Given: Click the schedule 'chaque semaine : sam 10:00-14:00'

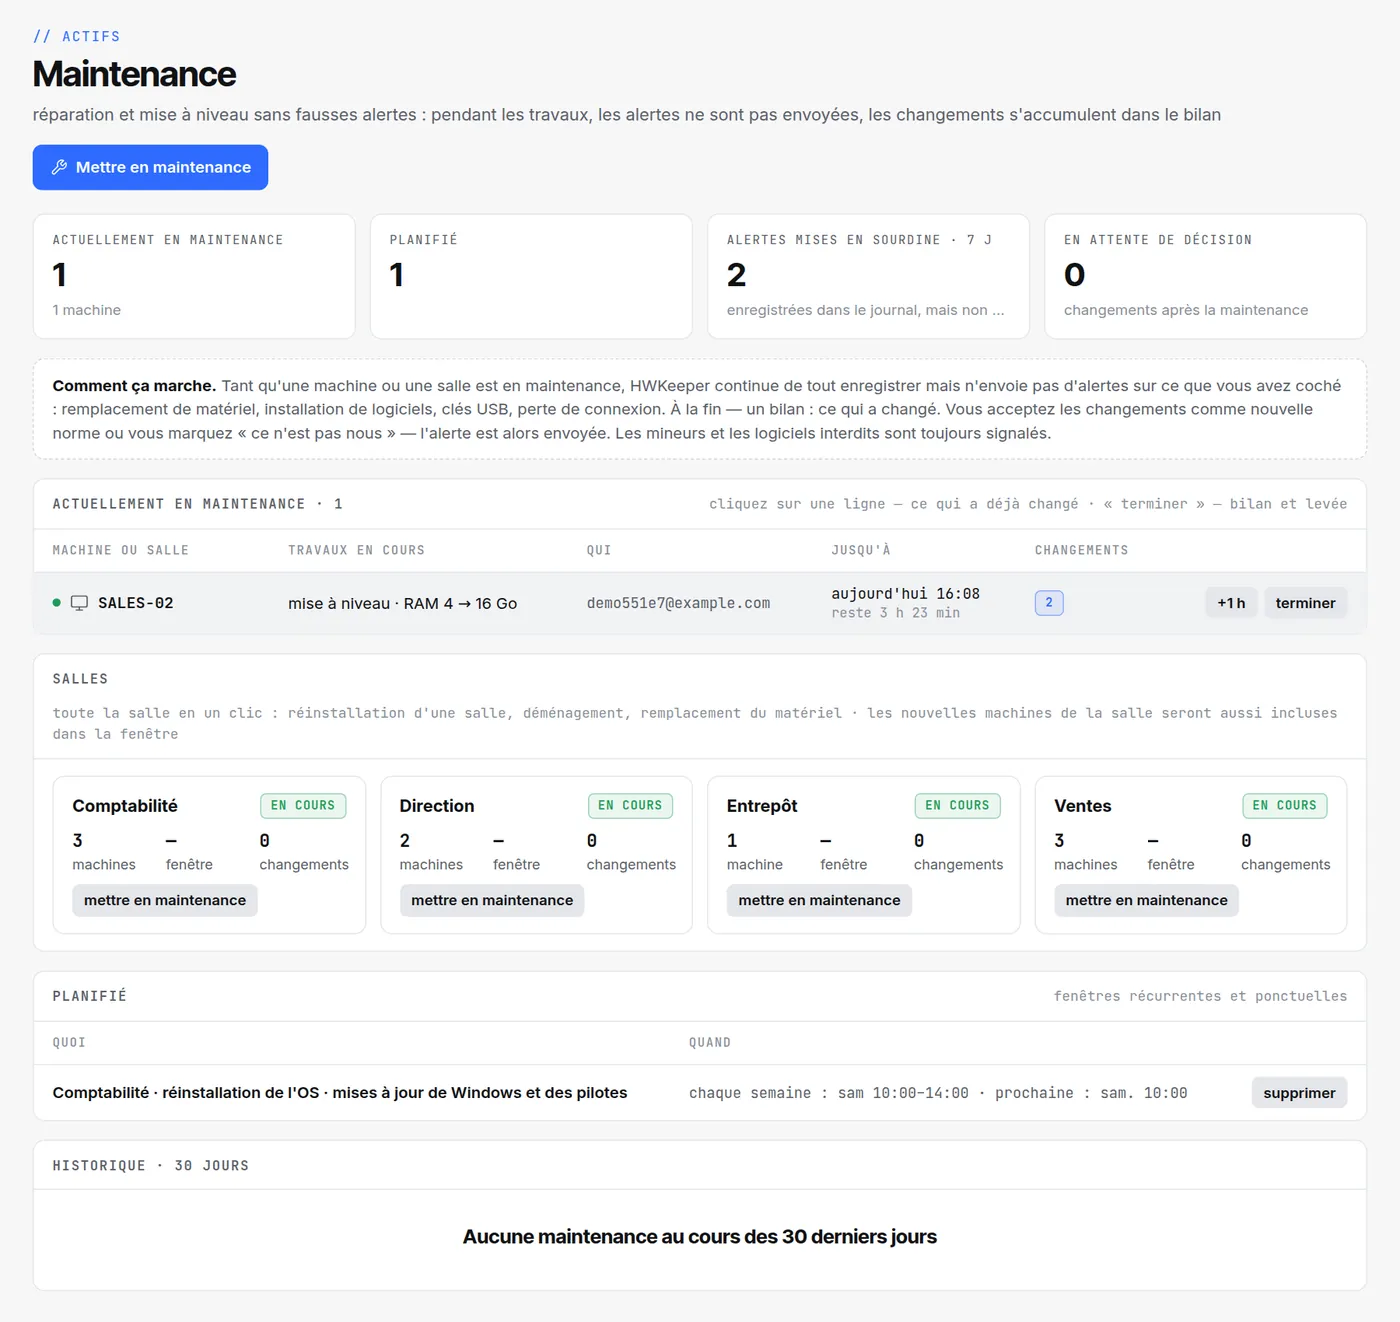Looking at the screenshot, I should point(829,1093).
